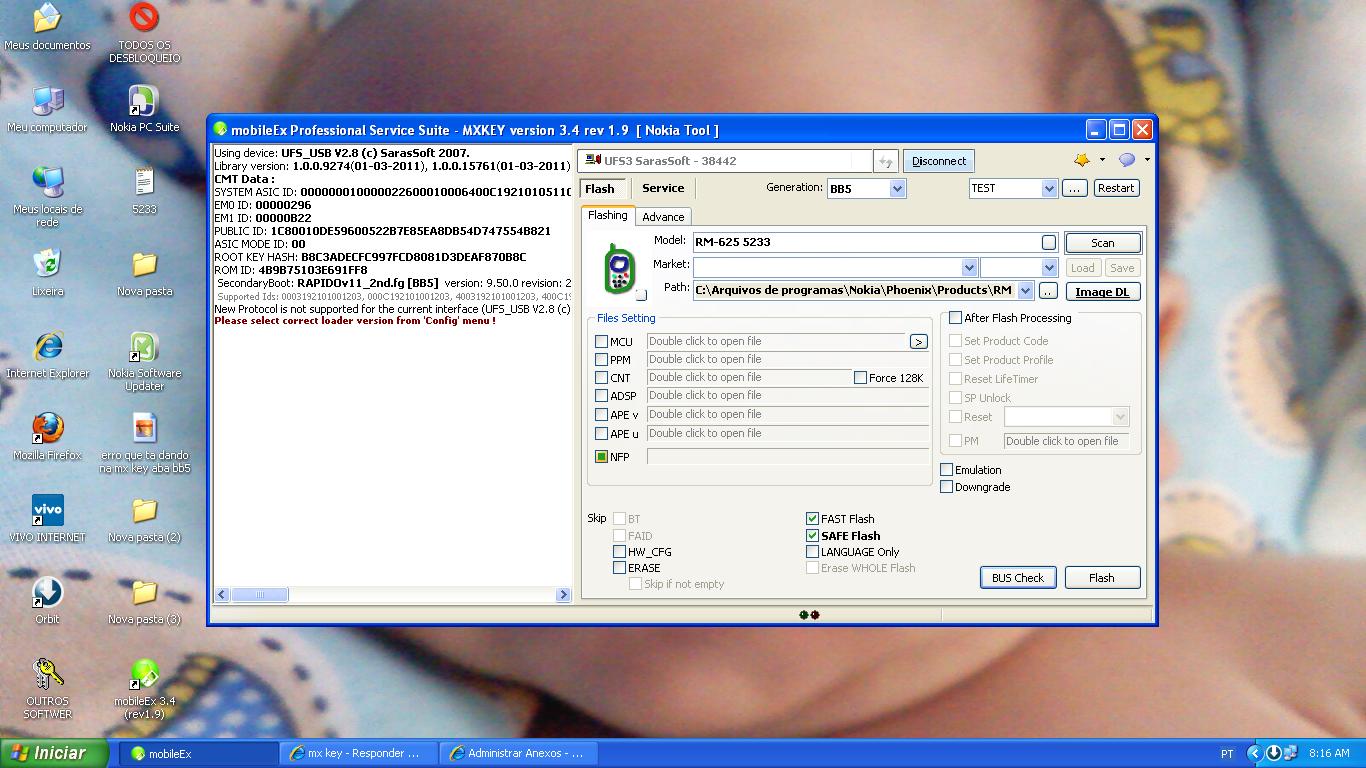Viewport: 1366px width, 768px height.
Task: Open the Path dropdown arrow
Action: pos(1025,291)
